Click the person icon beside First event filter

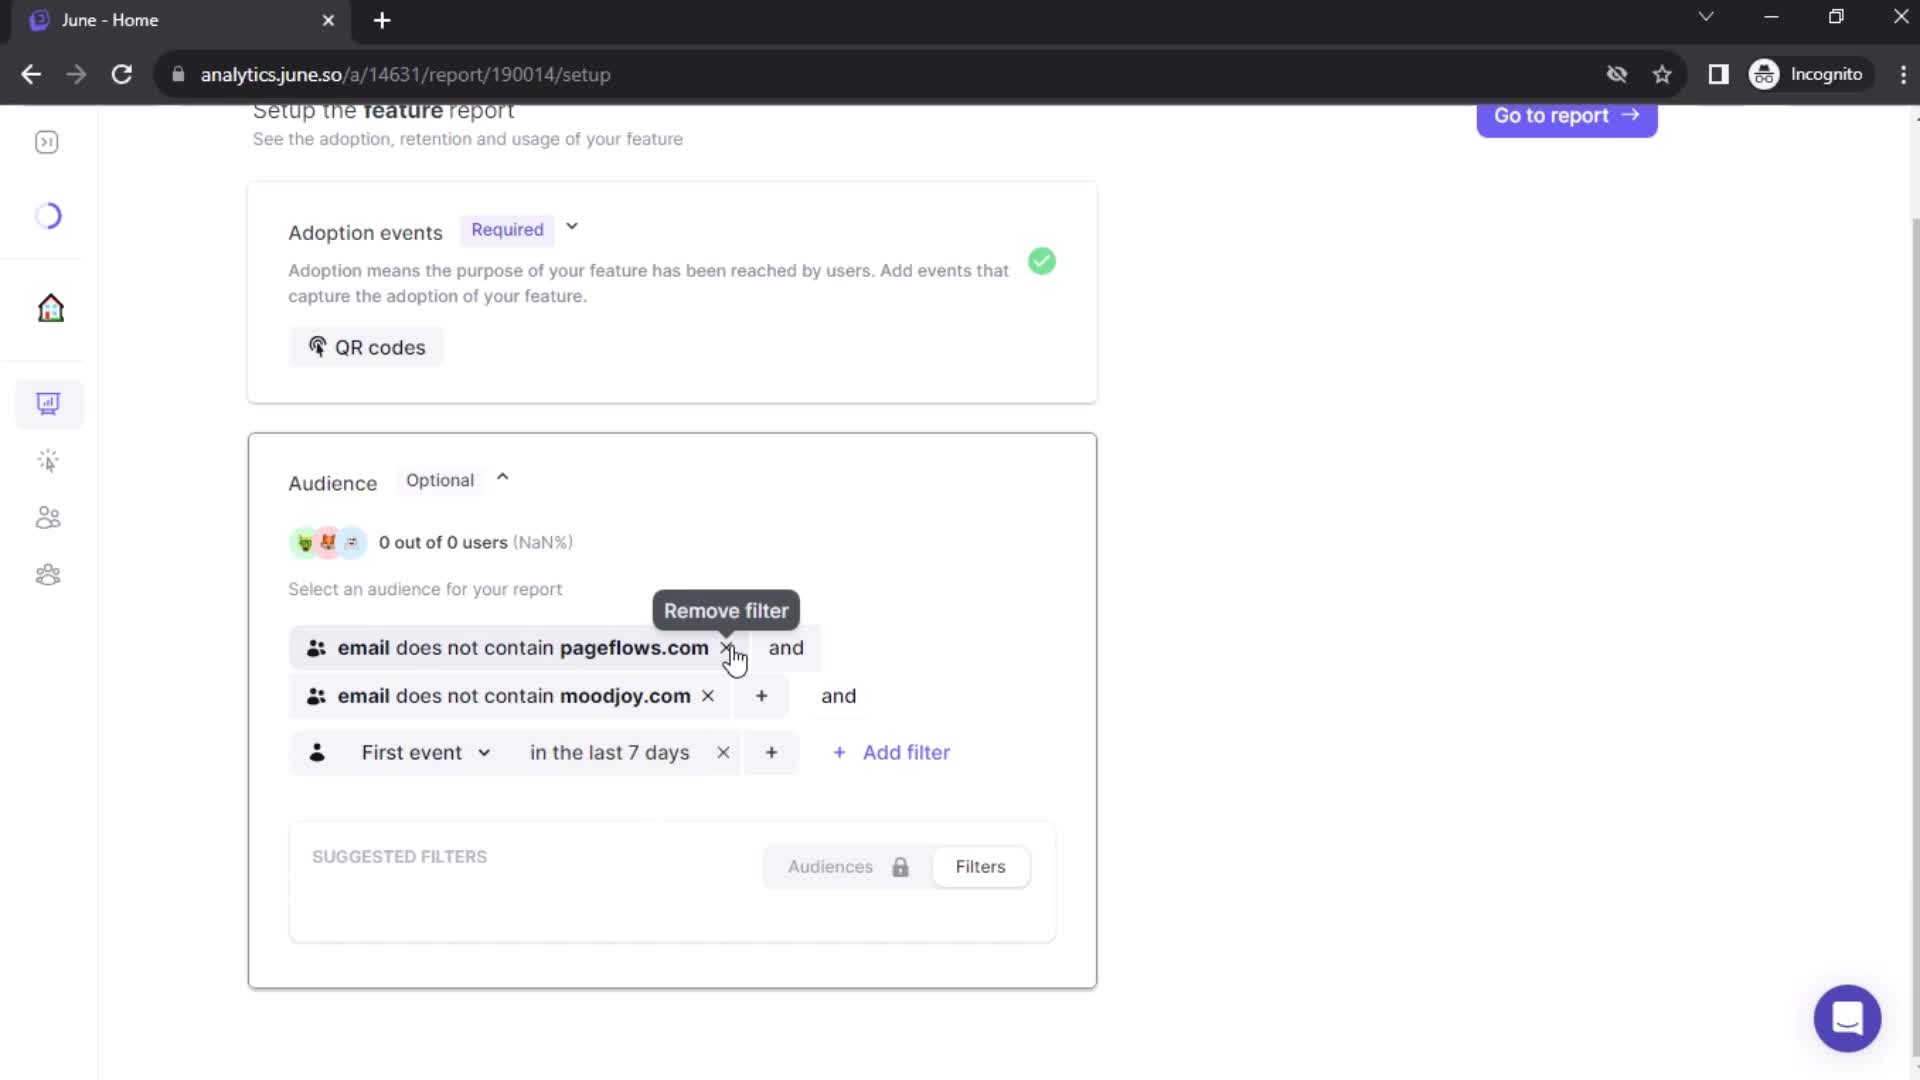pos(316,752)
